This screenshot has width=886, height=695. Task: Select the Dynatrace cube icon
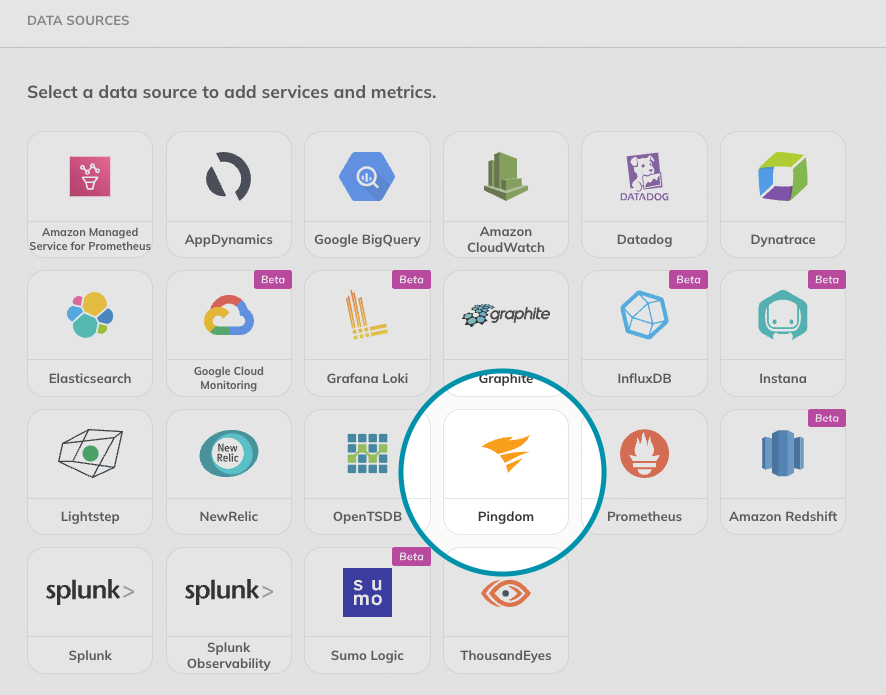[782, 176]
